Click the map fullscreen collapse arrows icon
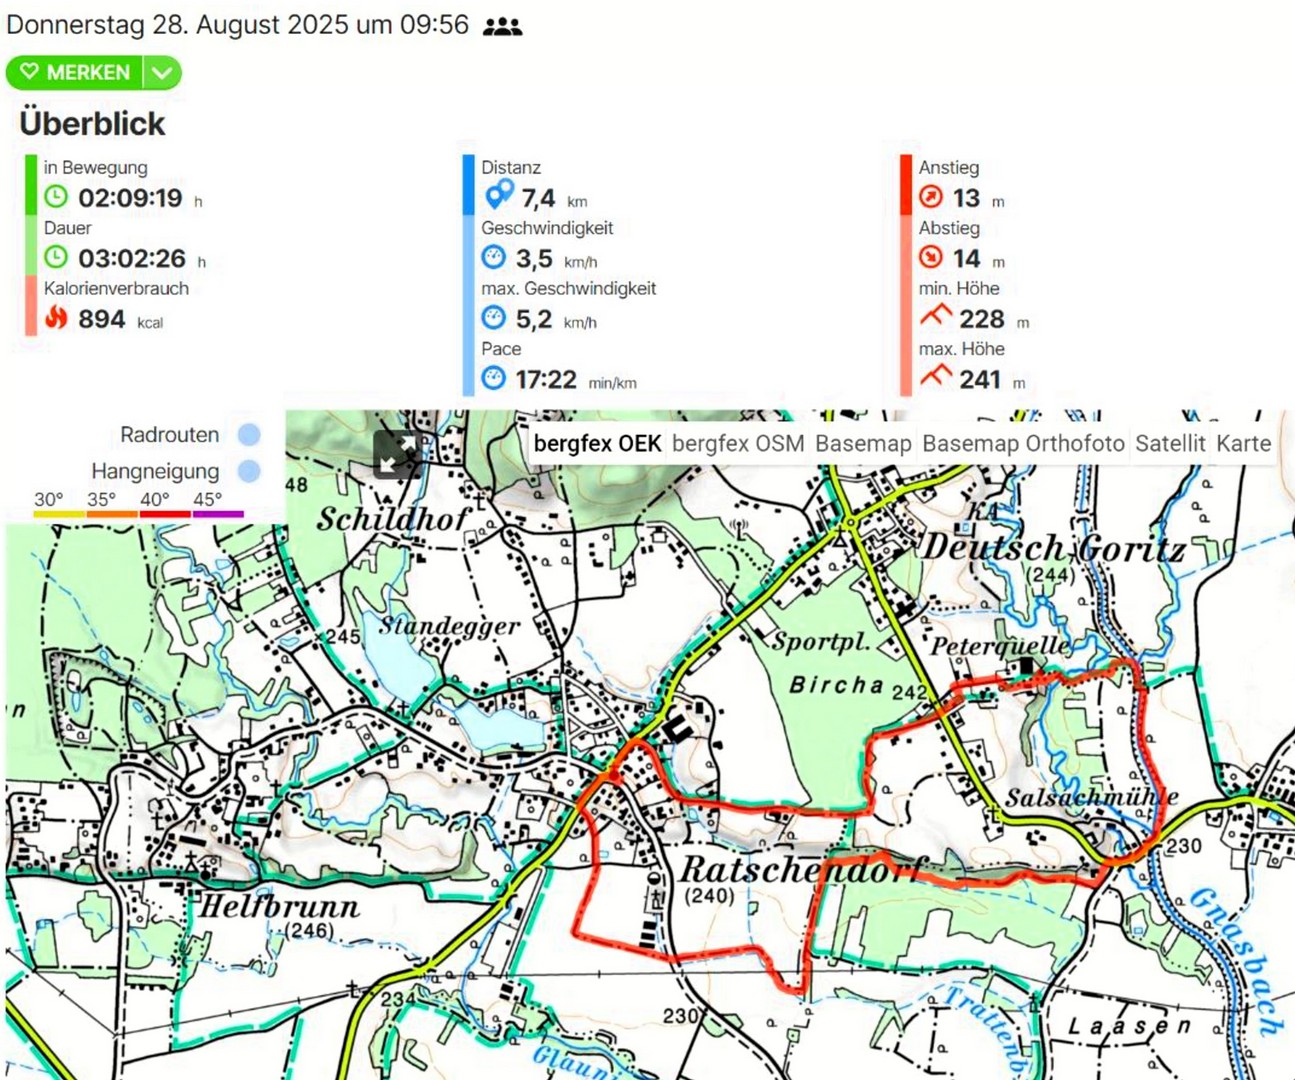 click(x=395, y=454)
